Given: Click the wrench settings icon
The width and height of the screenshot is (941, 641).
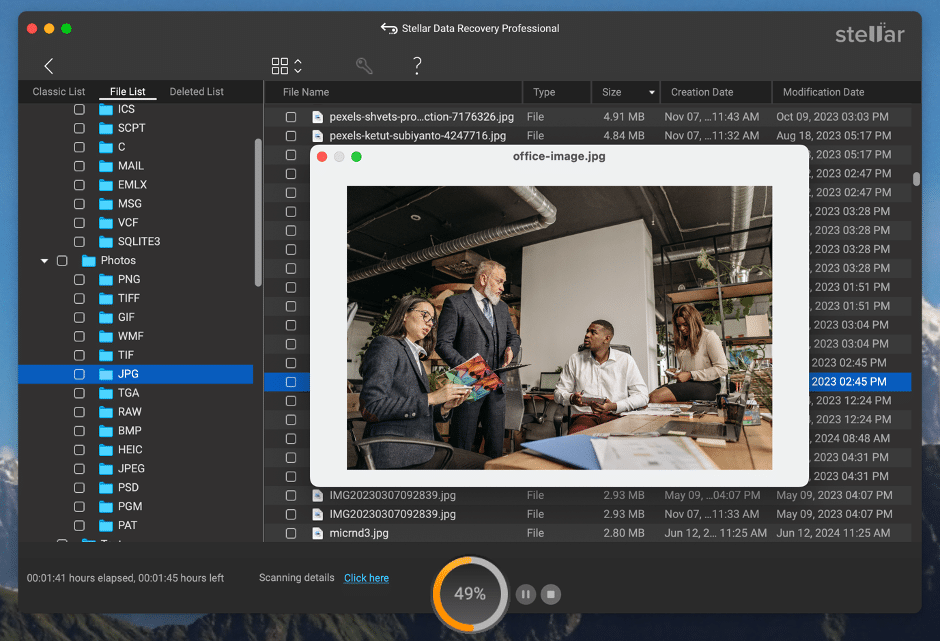Looking at the screenshot, I should (364, 66).
